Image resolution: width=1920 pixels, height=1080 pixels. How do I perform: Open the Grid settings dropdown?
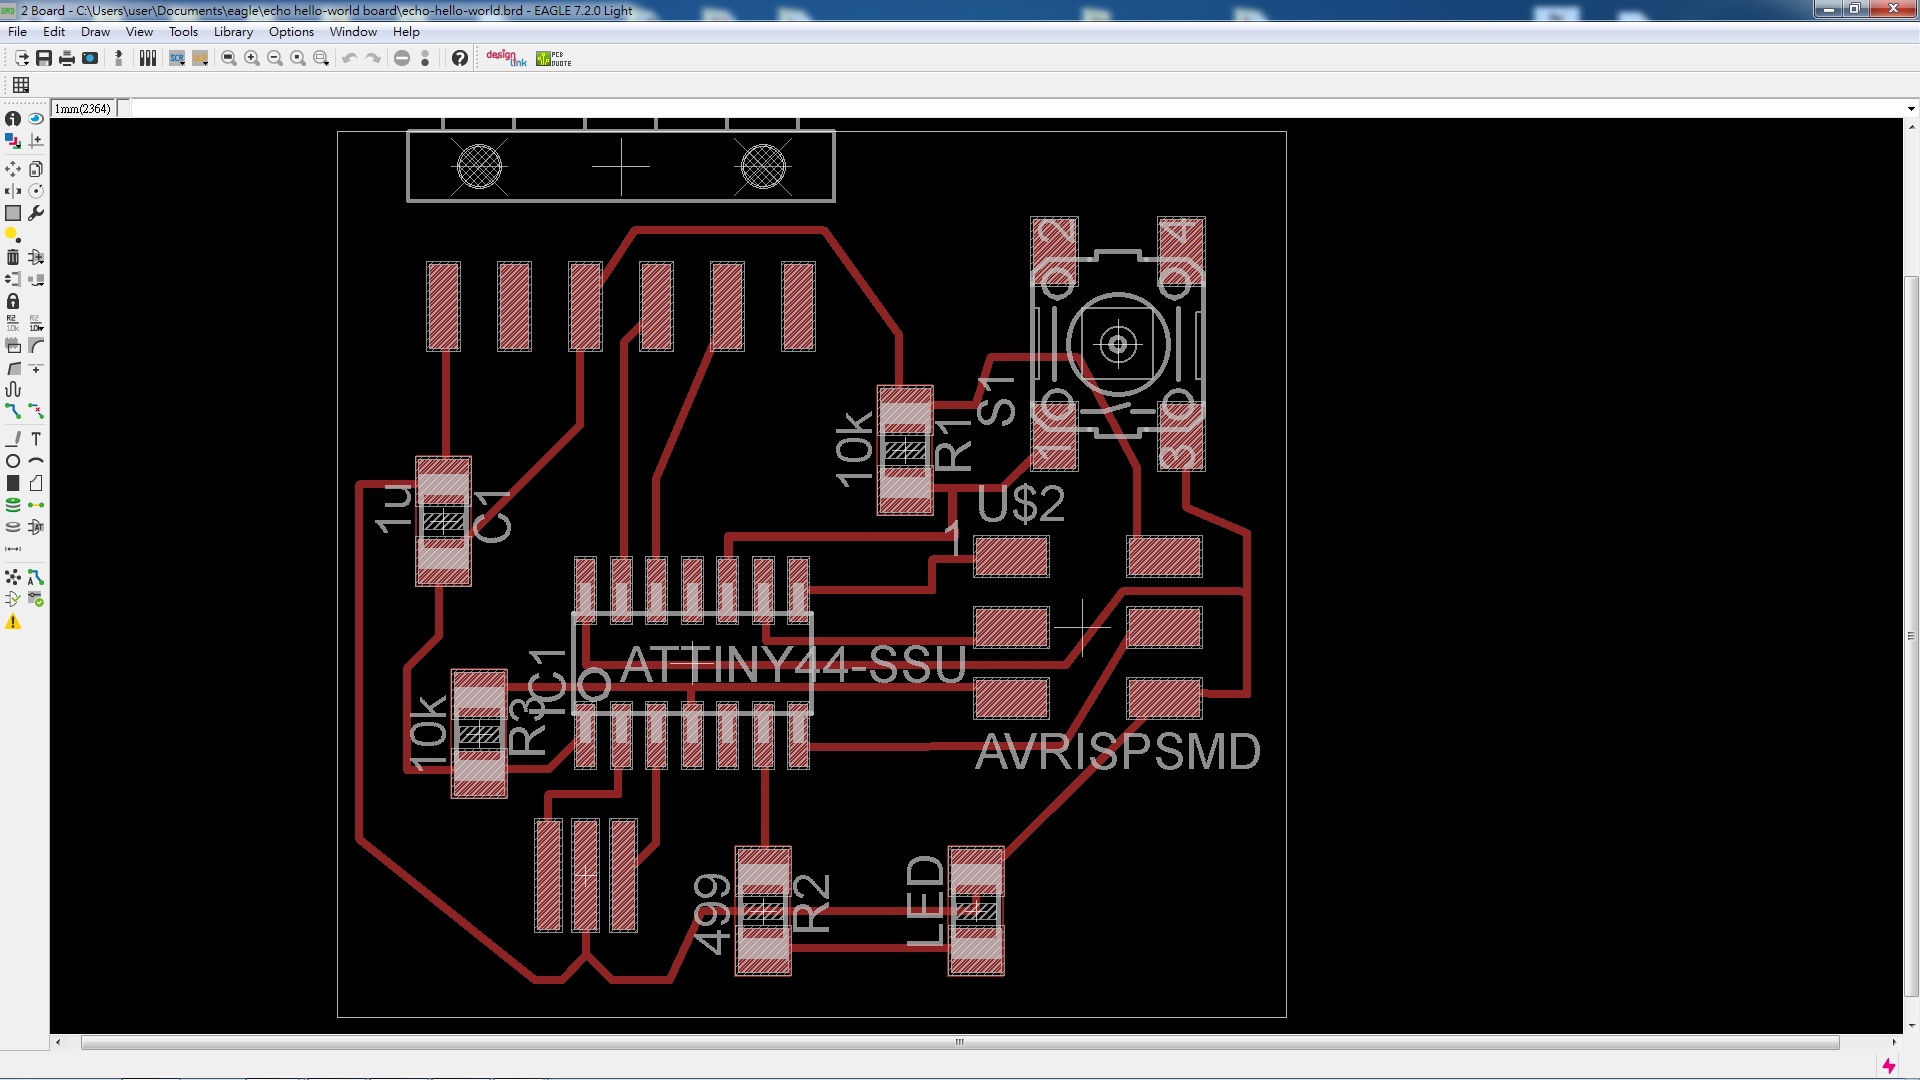pyautogui.click(x=21, y=85)
